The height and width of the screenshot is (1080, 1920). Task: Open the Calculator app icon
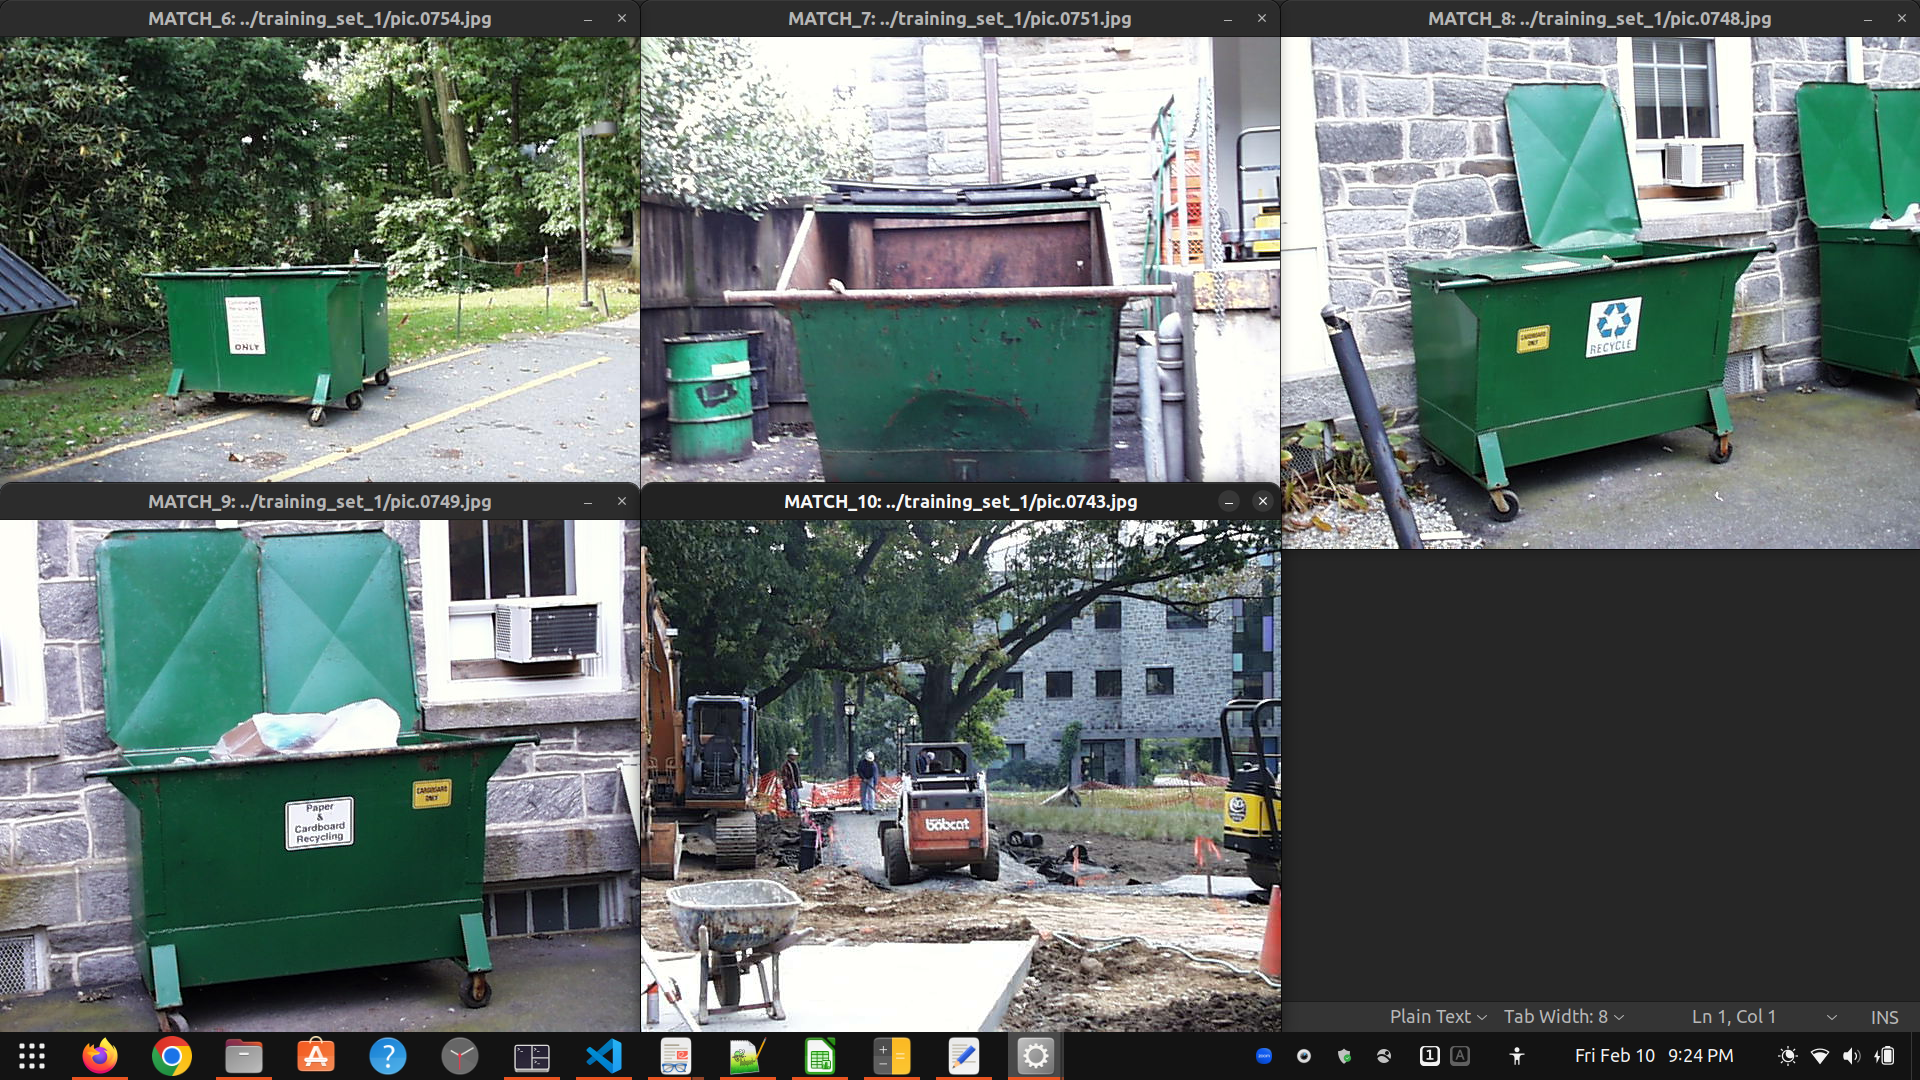click(x=892, y=1056)
